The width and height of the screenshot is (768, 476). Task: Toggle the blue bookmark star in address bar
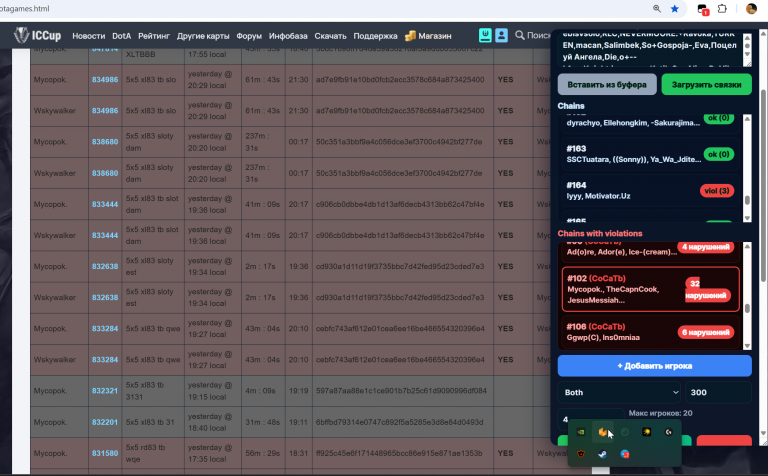(x=674, y=9)
